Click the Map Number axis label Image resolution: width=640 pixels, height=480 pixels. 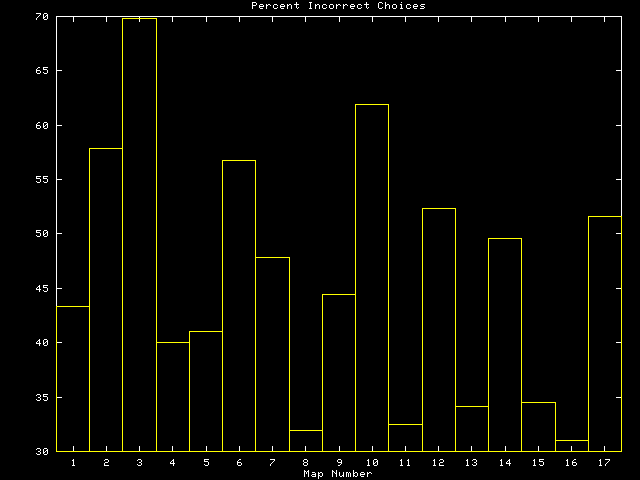click(338, 474)
